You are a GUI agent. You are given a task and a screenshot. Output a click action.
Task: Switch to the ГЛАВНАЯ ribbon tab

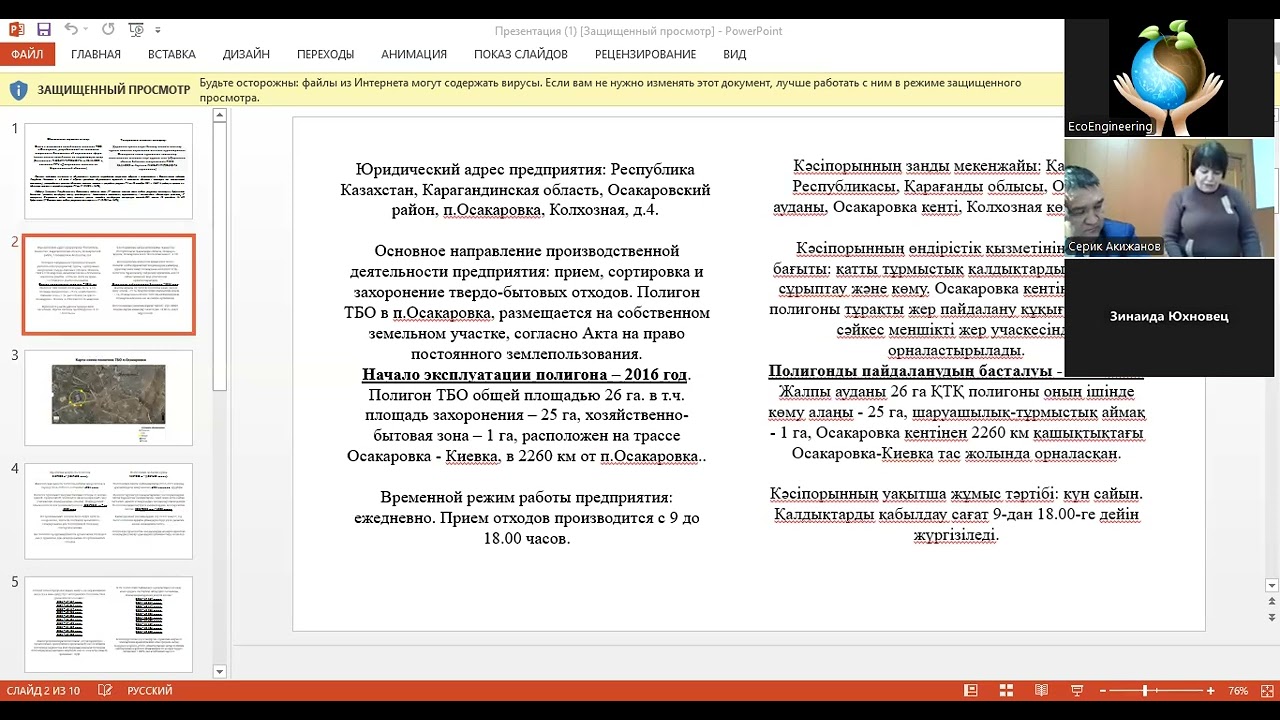[96, 54]
